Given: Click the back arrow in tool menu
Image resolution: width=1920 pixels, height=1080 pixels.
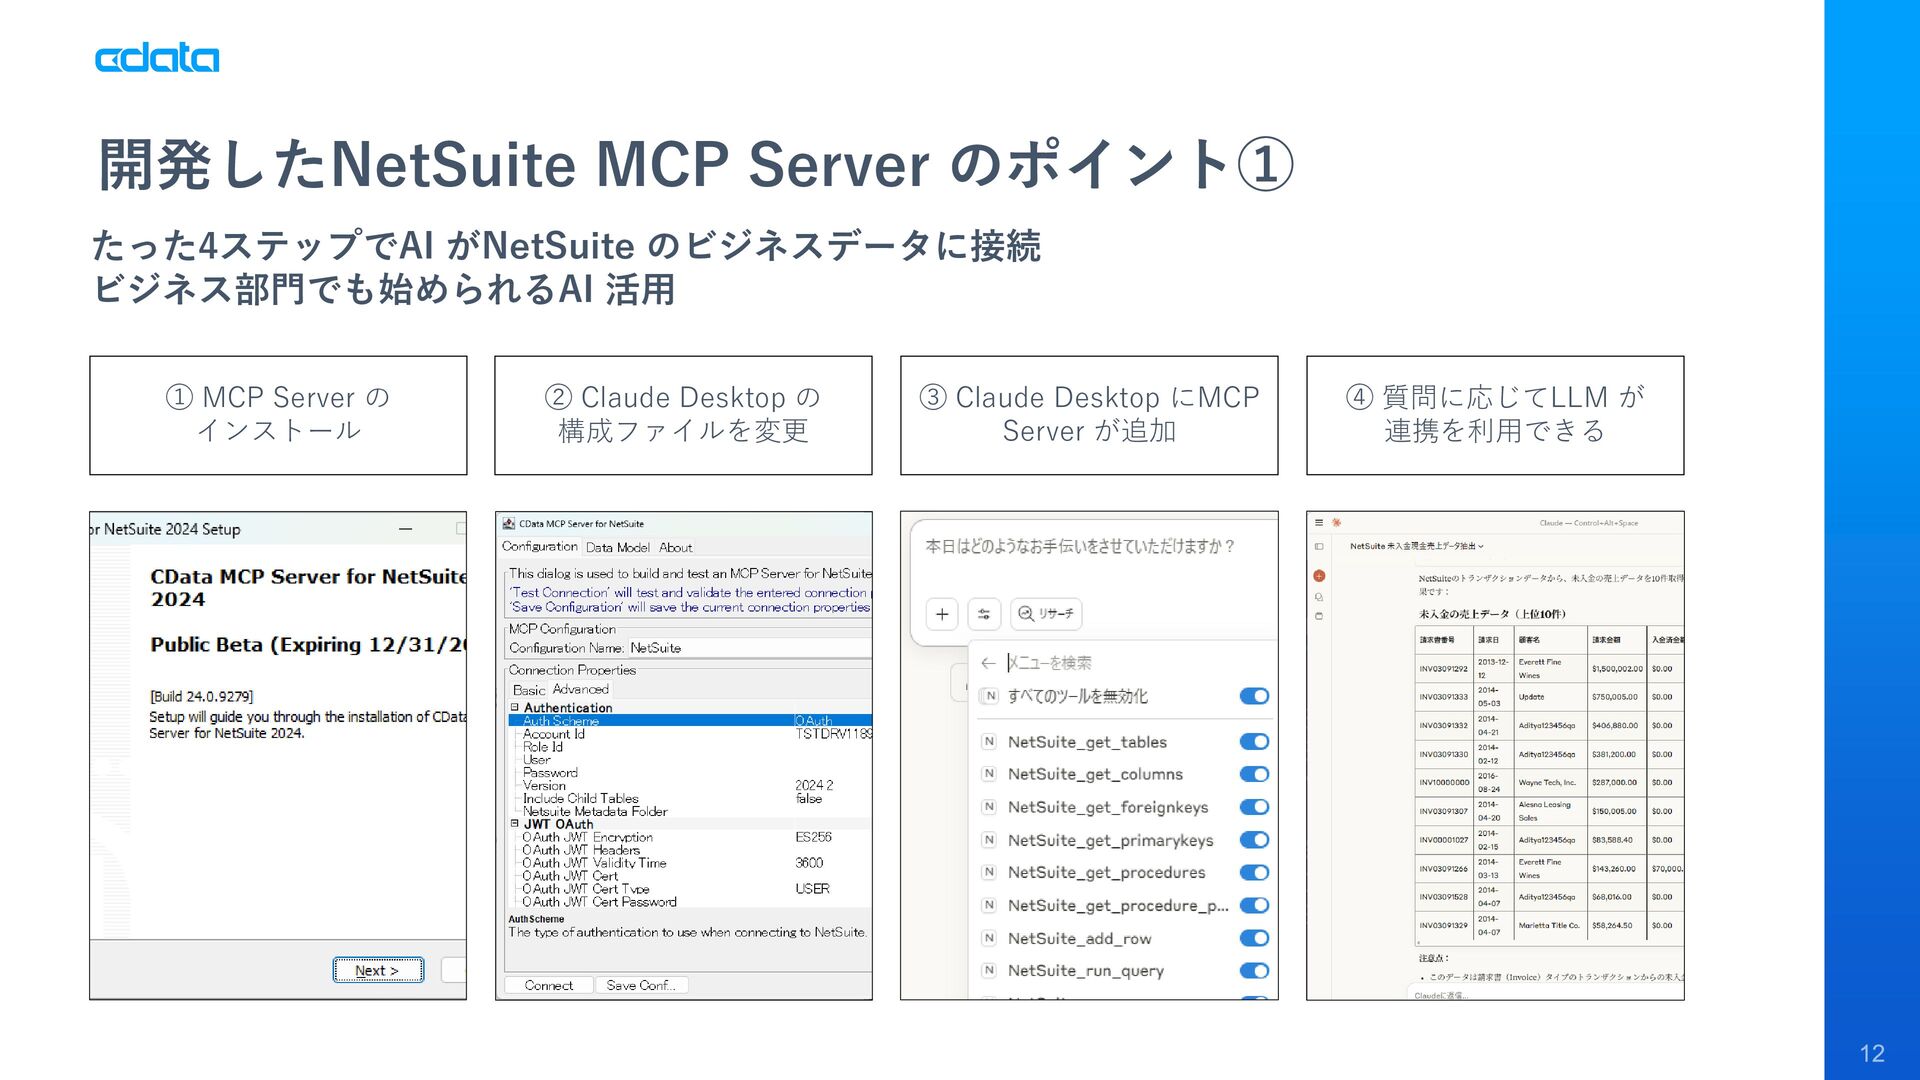Looking at the screenshot, I should pyautogui.click(x=988, y=663).
